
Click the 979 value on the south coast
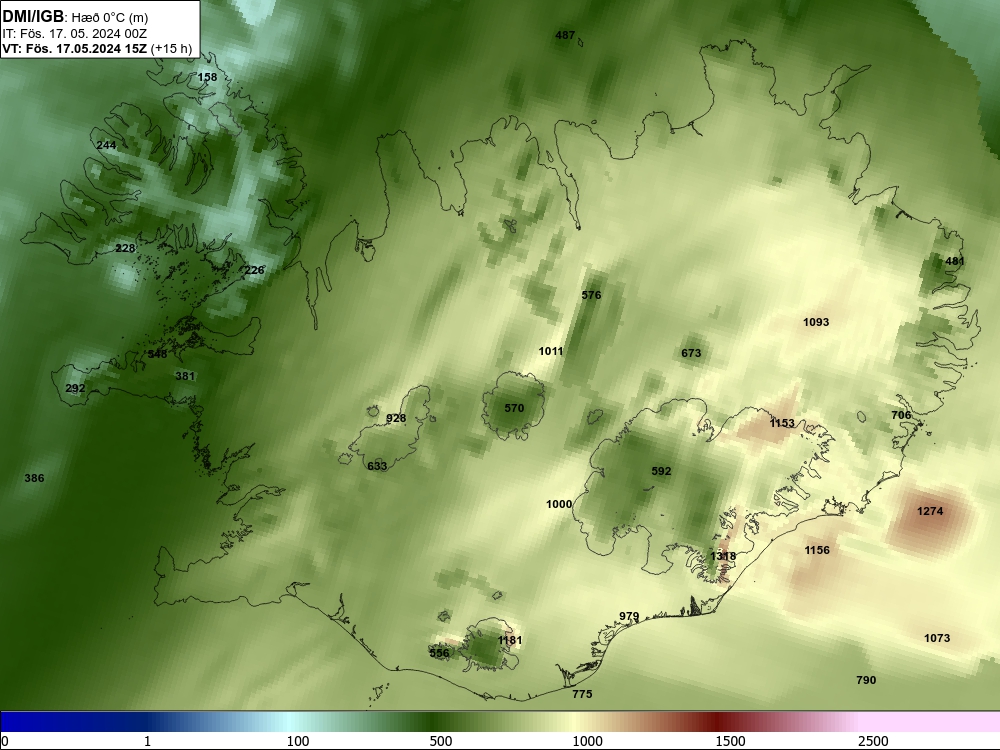pyautogui.click(x=629, y=616)
